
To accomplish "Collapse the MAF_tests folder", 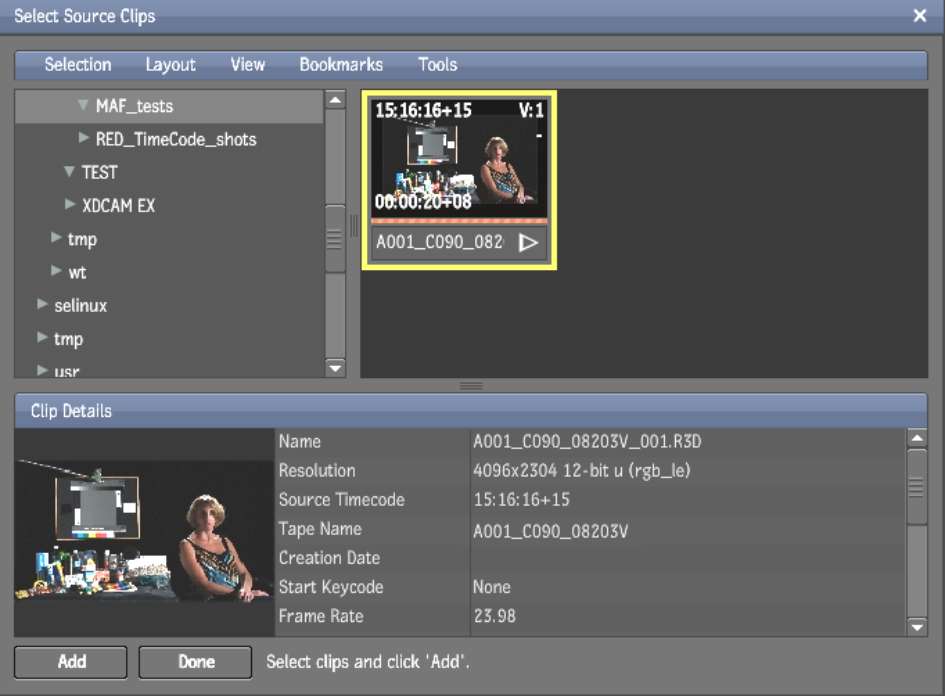I will click(83, 106).
